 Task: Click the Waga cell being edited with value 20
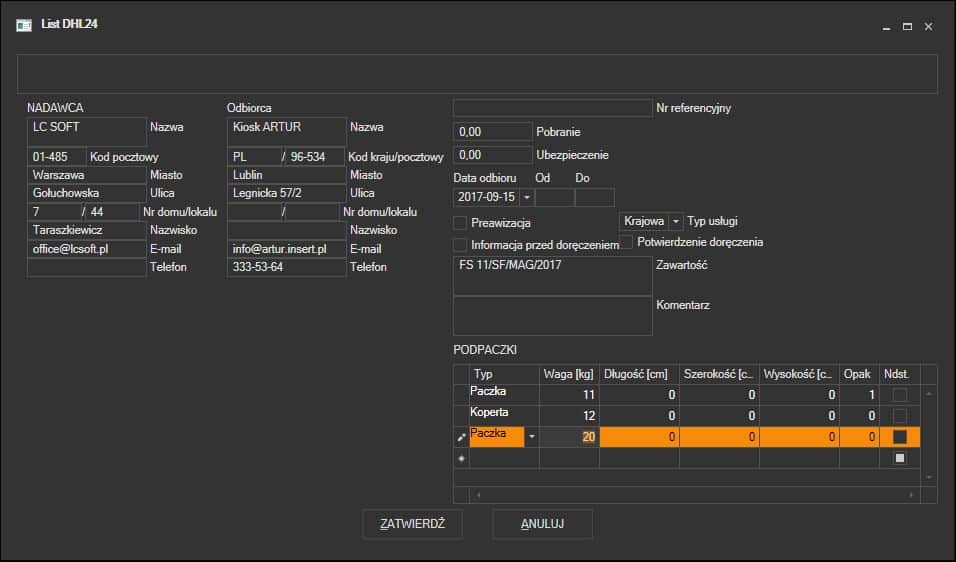point(569,436)
